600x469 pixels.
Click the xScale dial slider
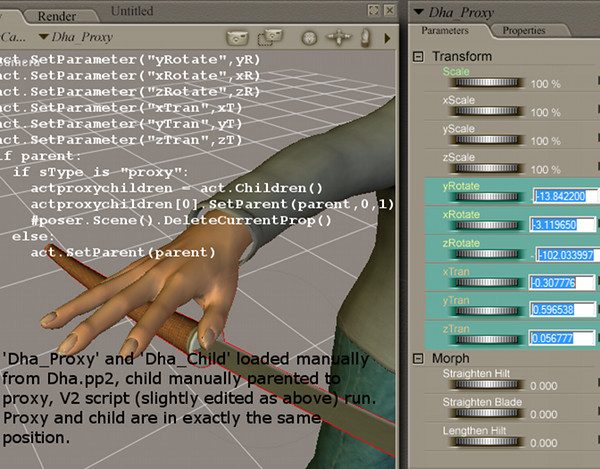pyautogui.click(x=486, y=111)
